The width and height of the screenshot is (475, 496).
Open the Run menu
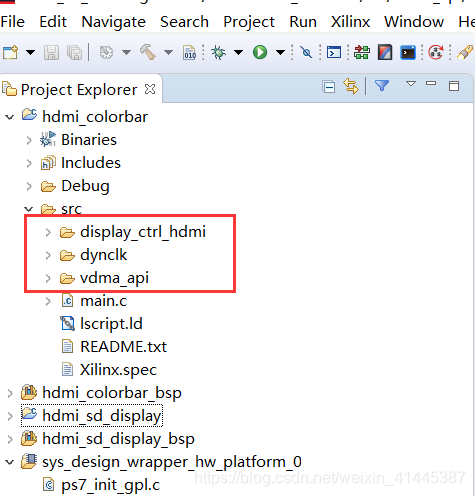(x=303, y=22)
